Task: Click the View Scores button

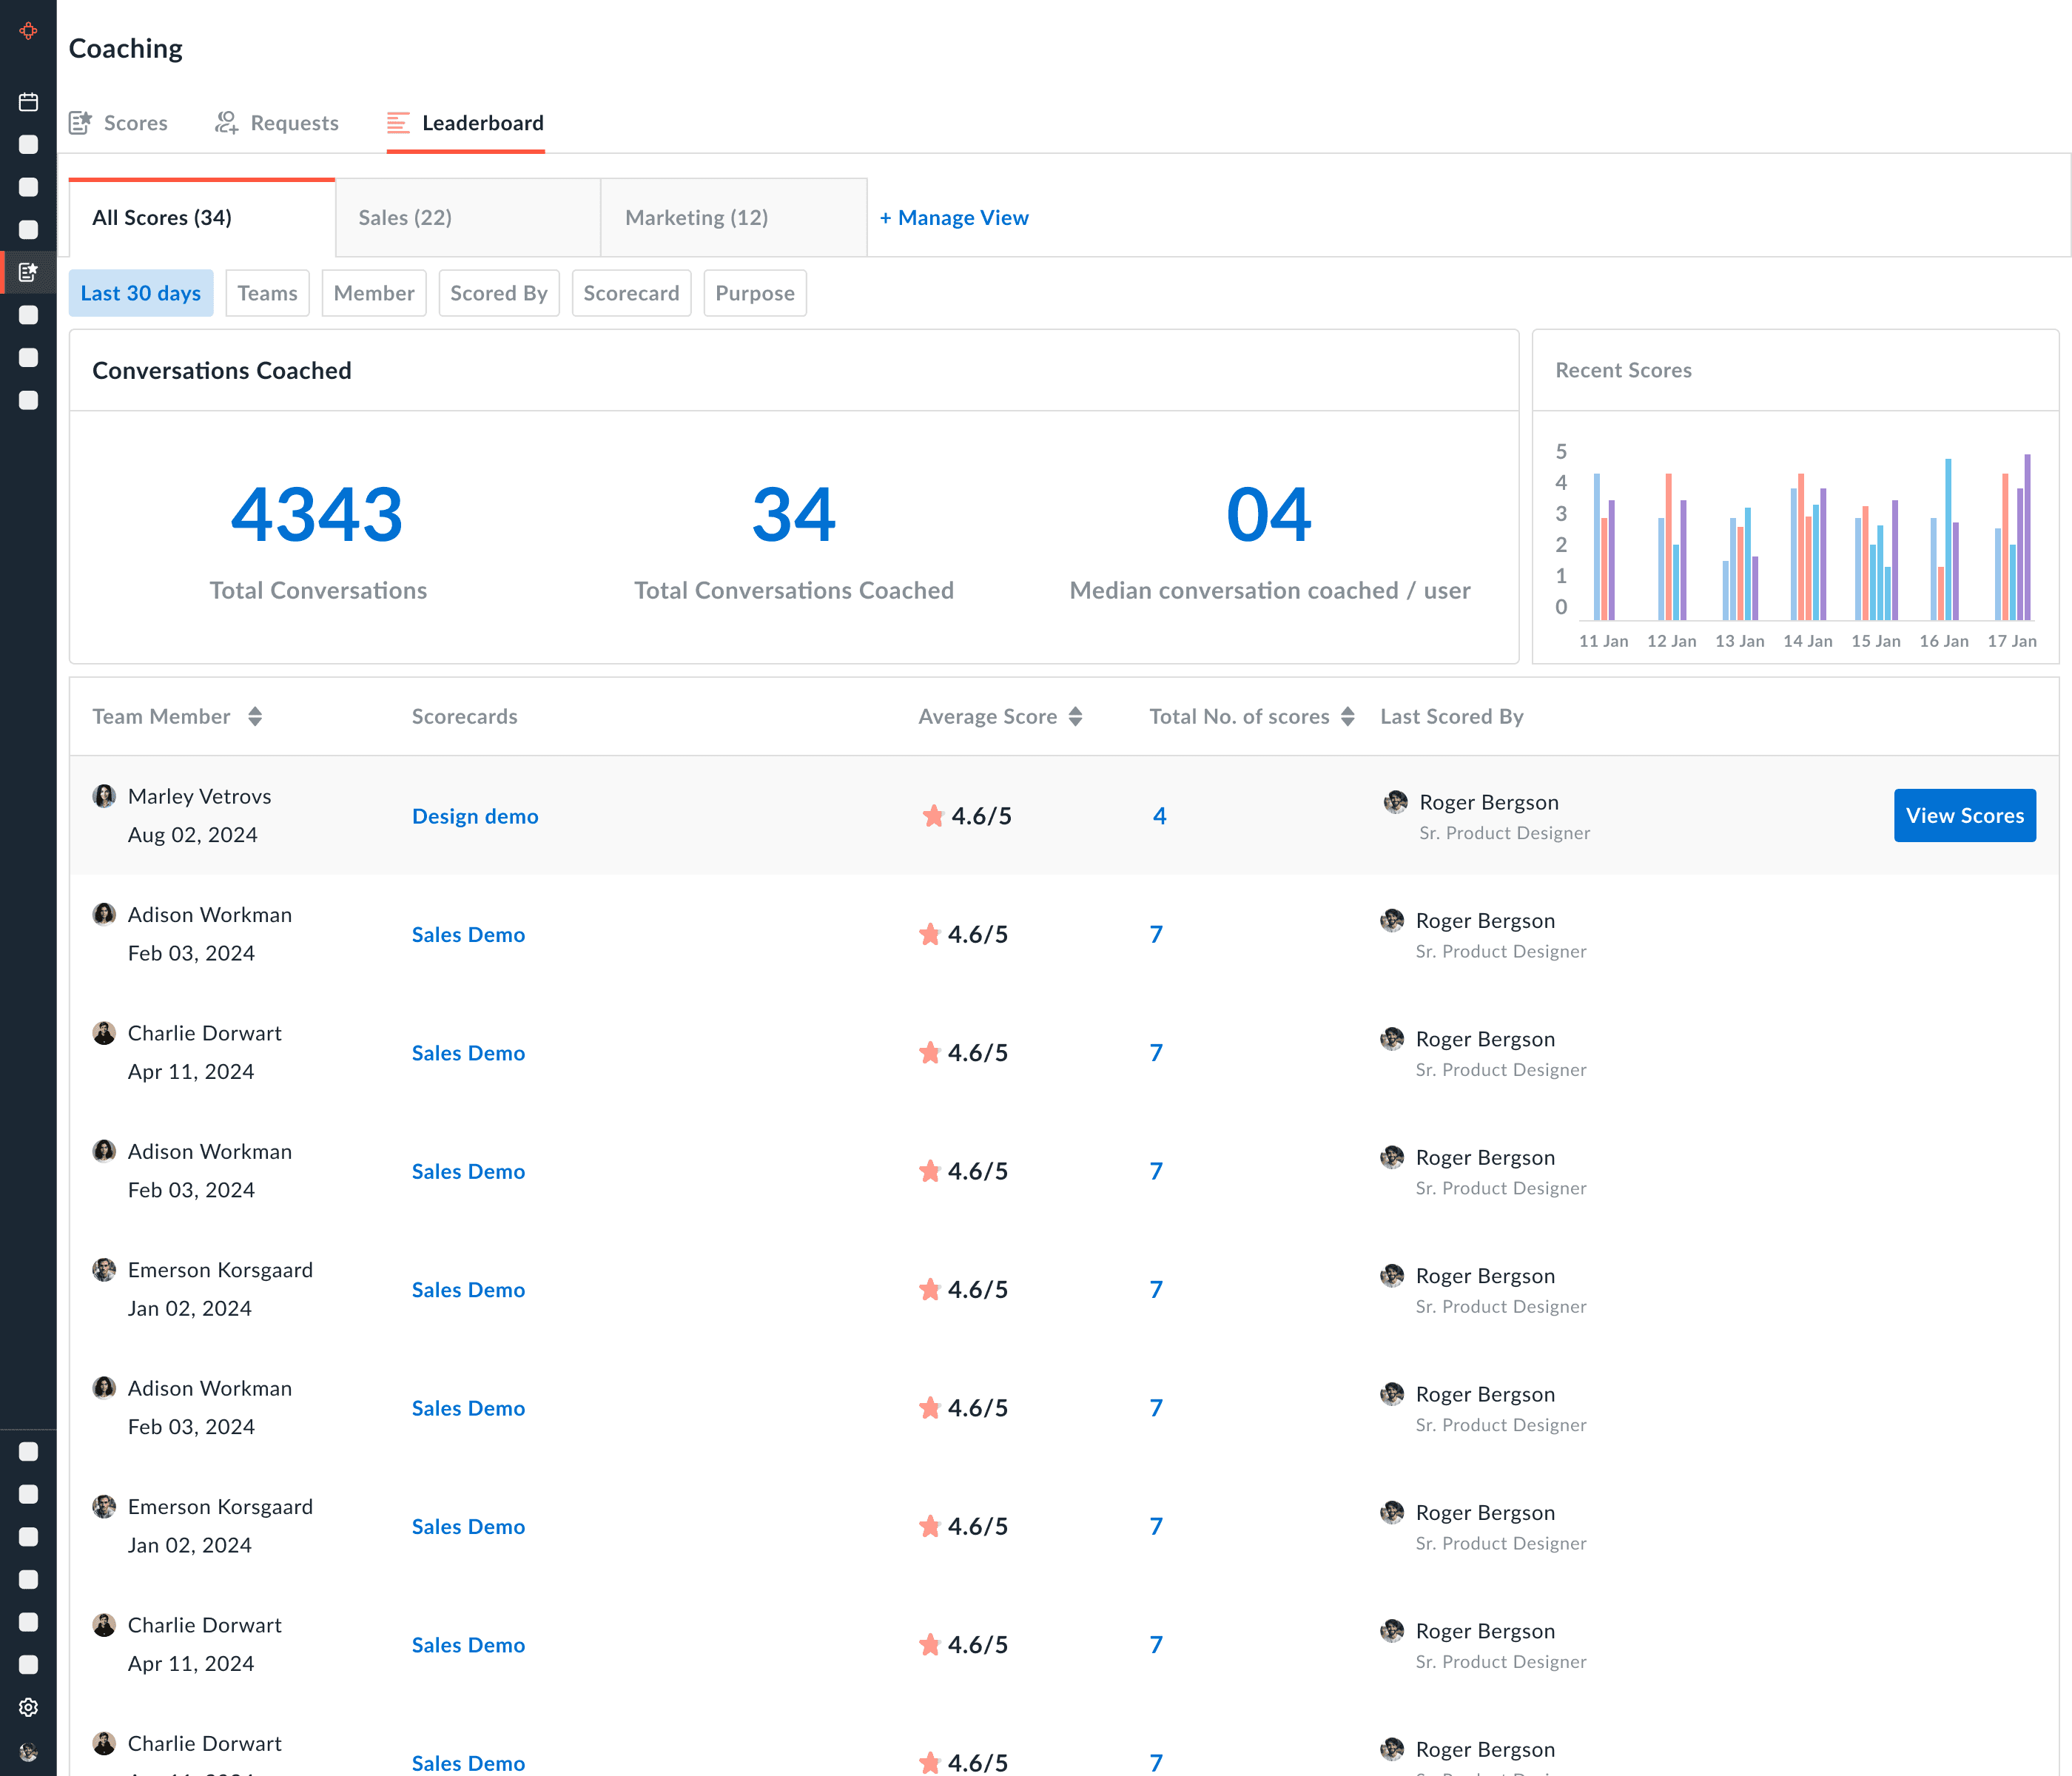Action: point(1964,816)
